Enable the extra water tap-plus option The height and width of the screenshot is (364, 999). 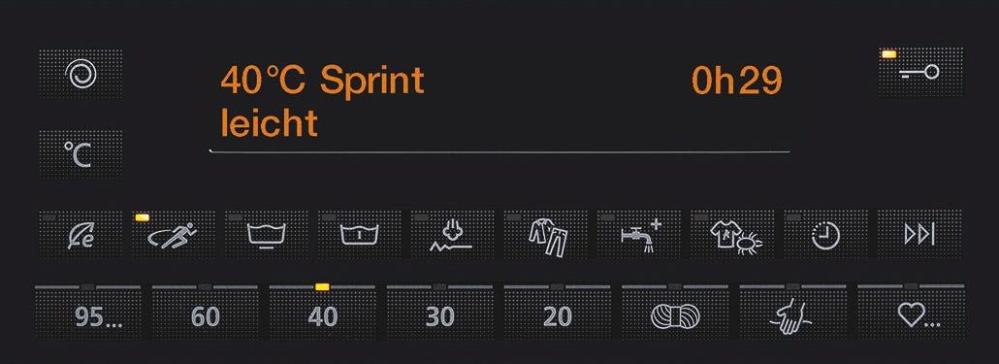638,234
